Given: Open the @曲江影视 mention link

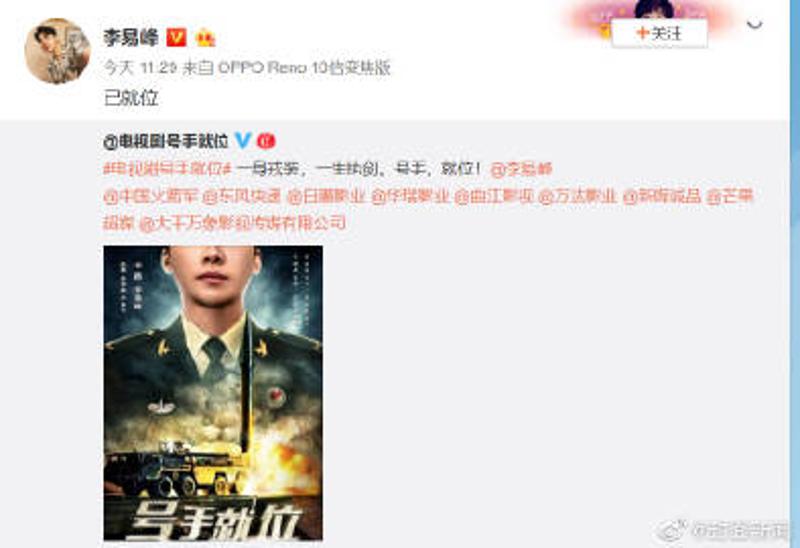Looking at the screenshot, I should pos(494,196).
